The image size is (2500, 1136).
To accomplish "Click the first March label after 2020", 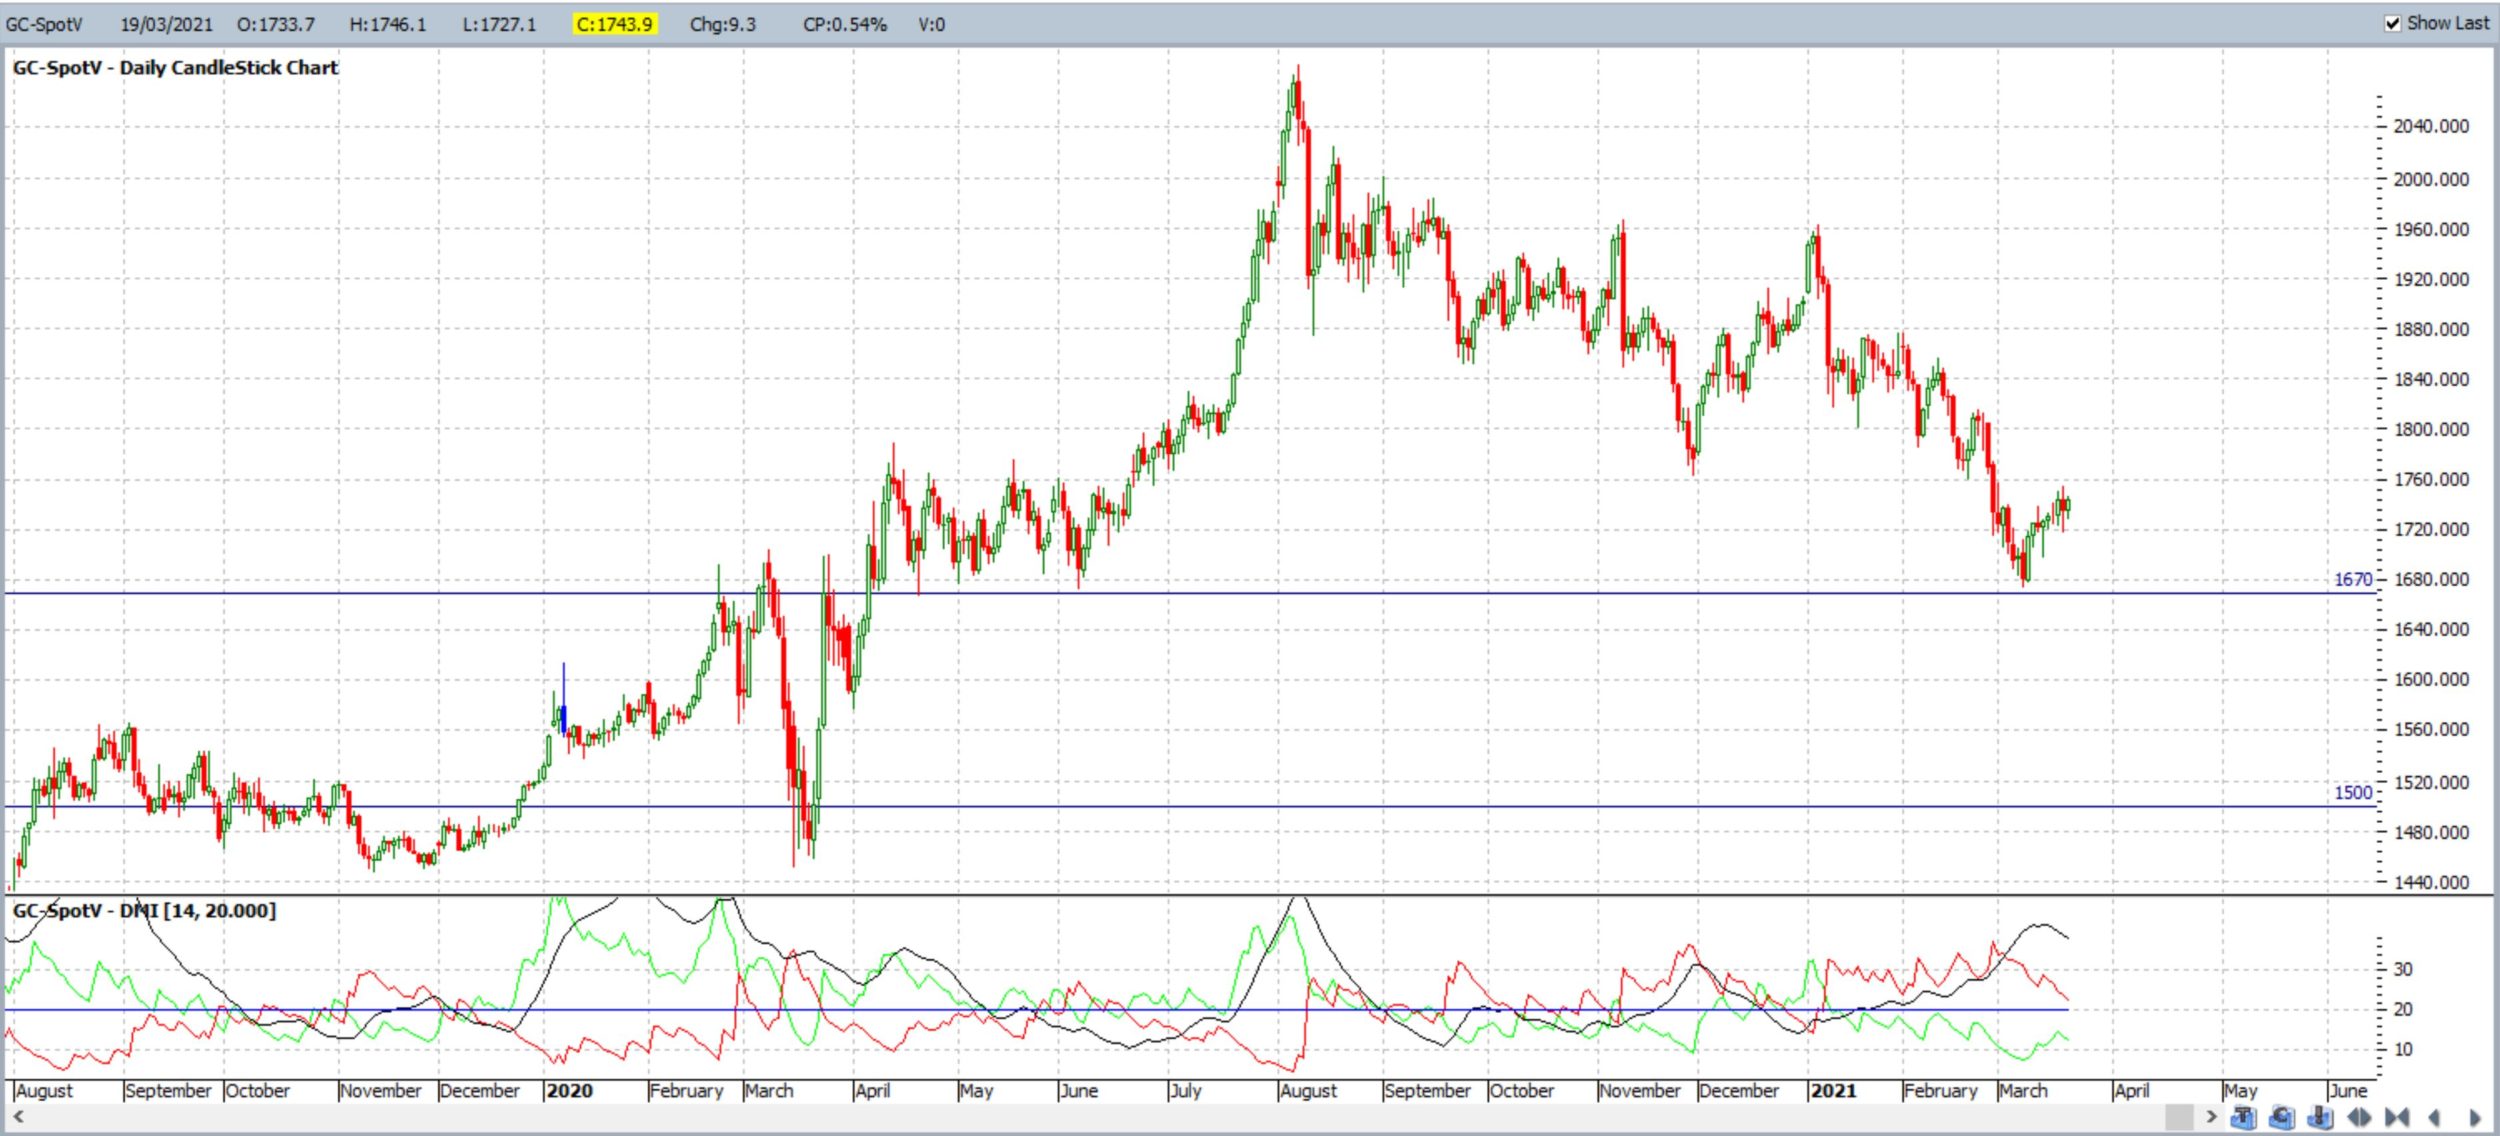I will coord(769,1091).
